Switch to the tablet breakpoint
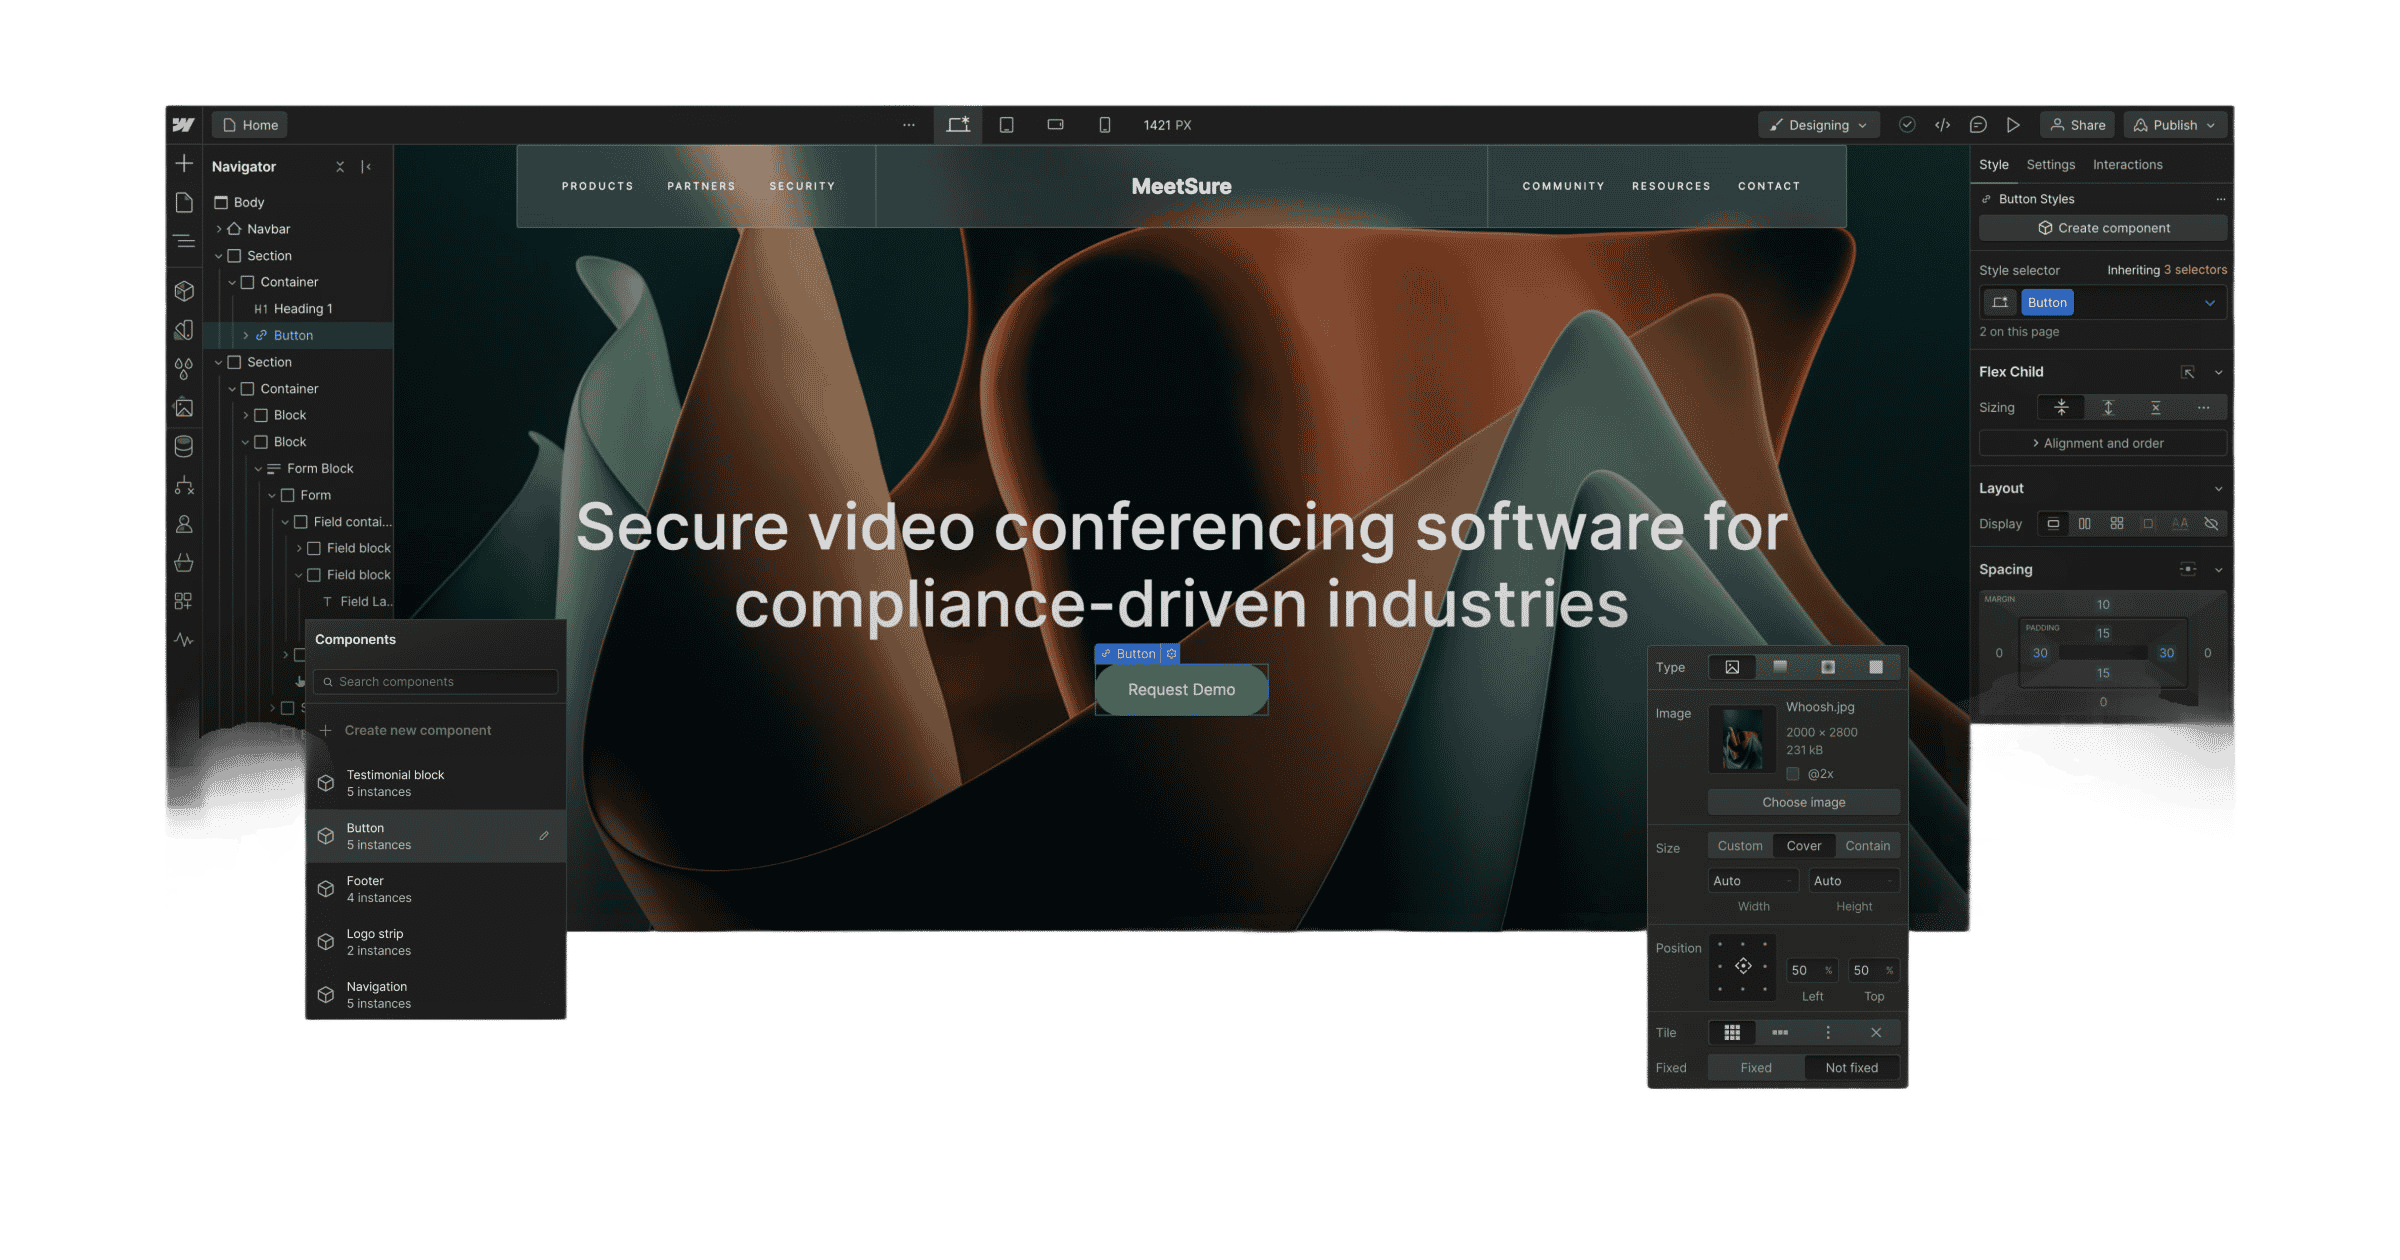2400x1260 pixels. 1007,125
